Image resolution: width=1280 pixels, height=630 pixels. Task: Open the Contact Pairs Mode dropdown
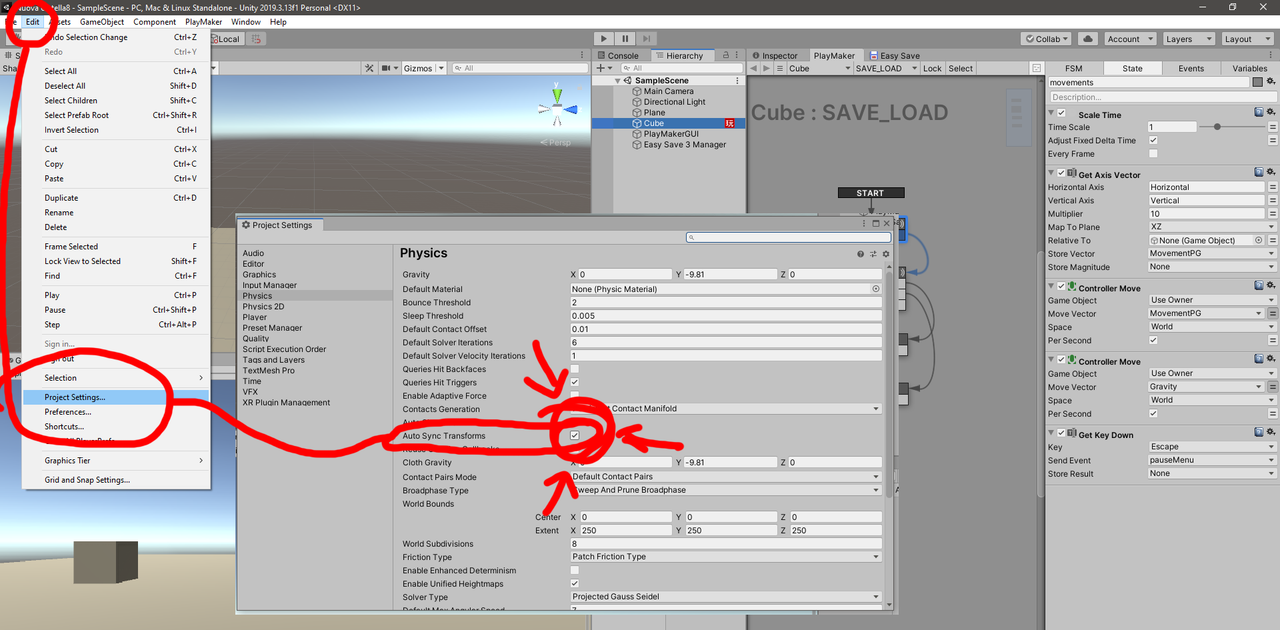tap(726, 477)
